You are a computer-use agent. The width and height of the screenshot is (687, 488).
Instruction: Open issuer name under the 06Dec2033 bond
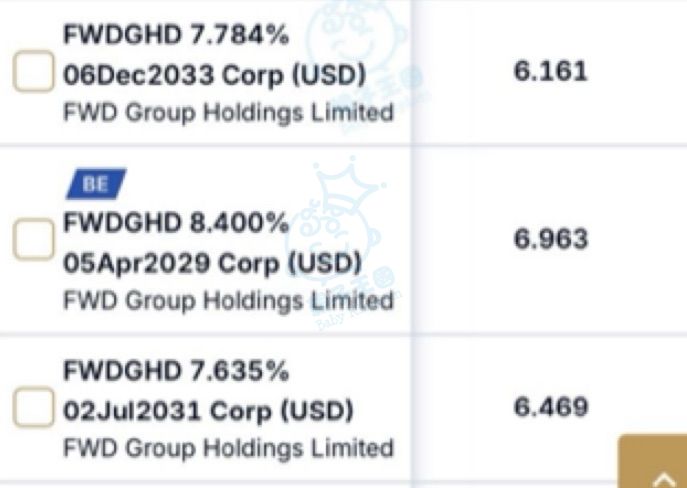tap(229, 113)
